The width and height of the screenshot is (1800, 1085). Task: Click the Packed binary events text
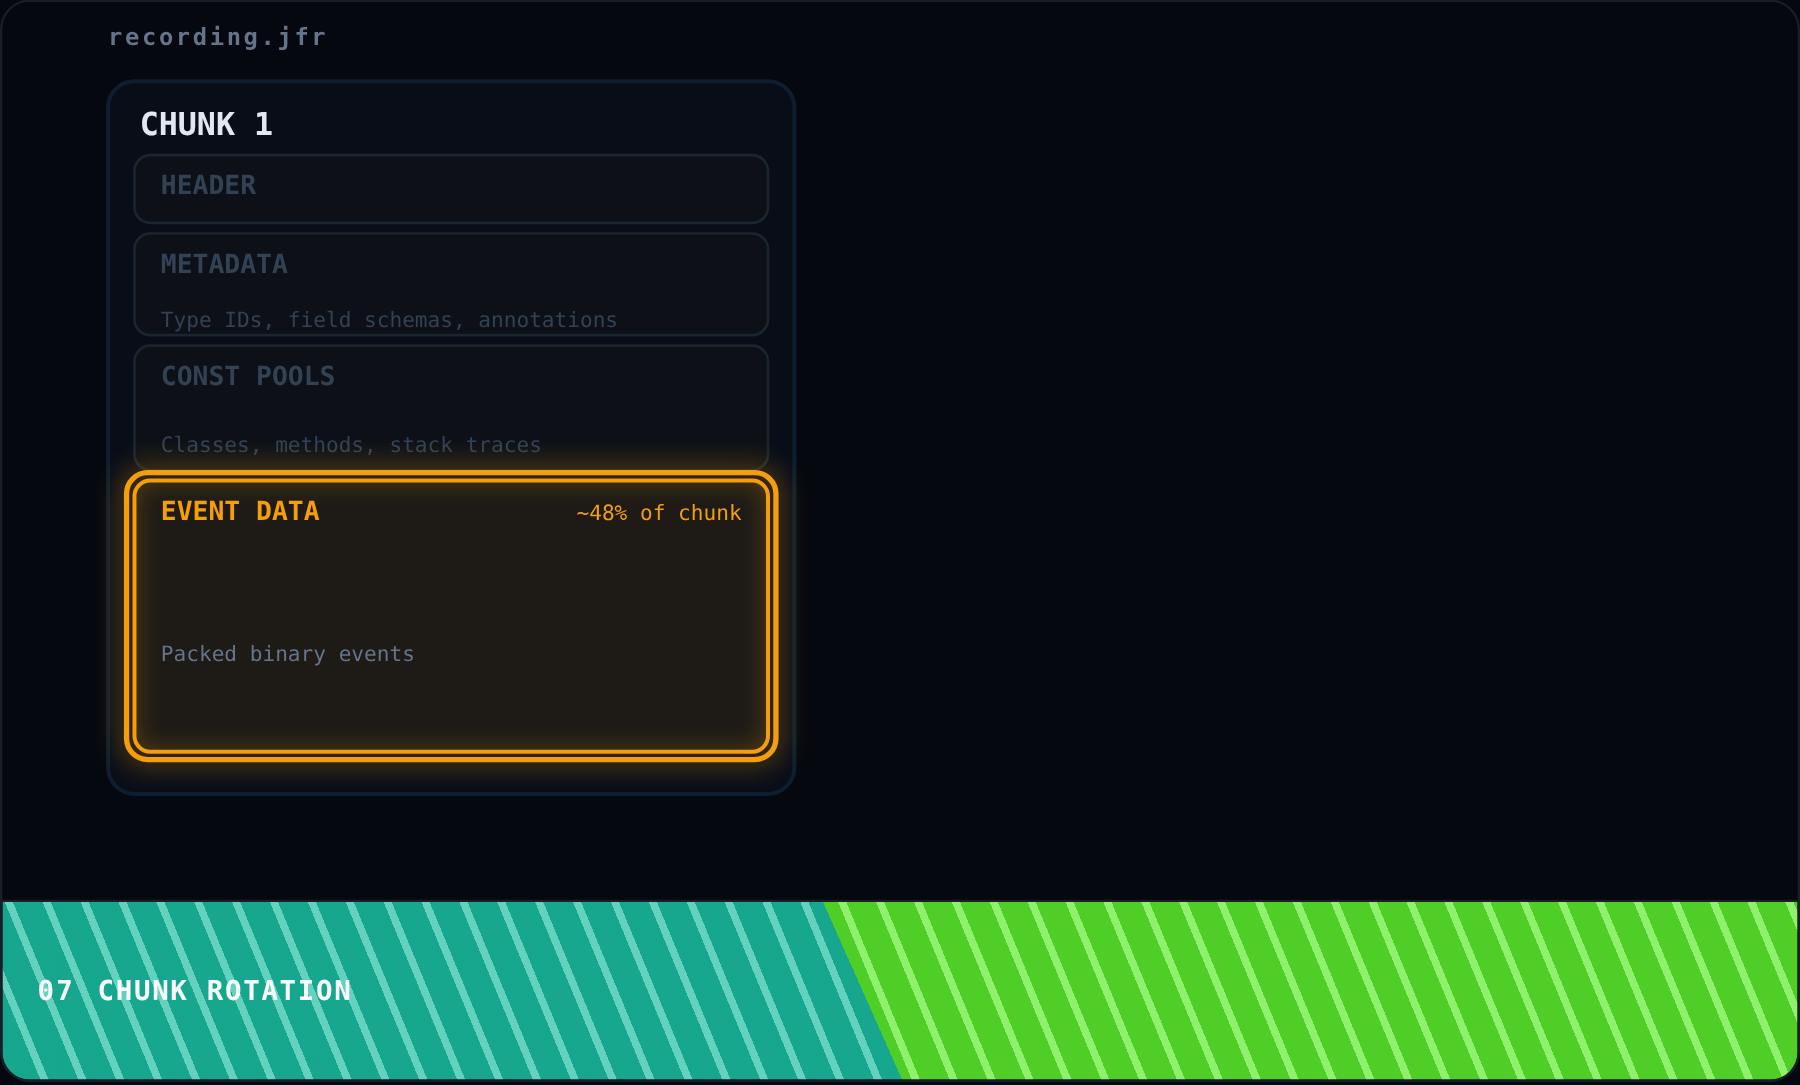(287, 654)
